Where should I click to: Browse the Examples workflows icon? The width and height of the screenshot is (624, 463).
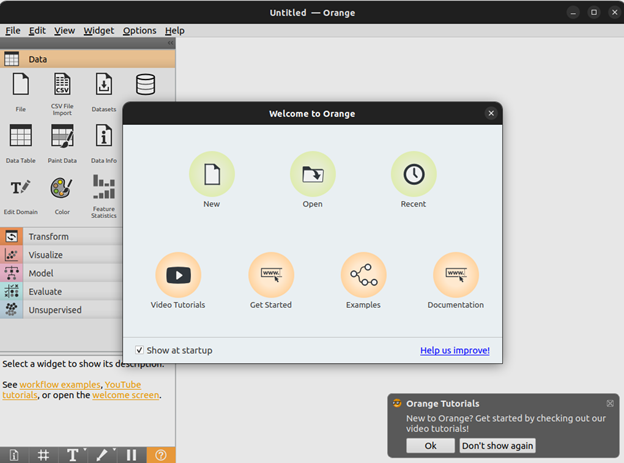click(x=363, y=275)
